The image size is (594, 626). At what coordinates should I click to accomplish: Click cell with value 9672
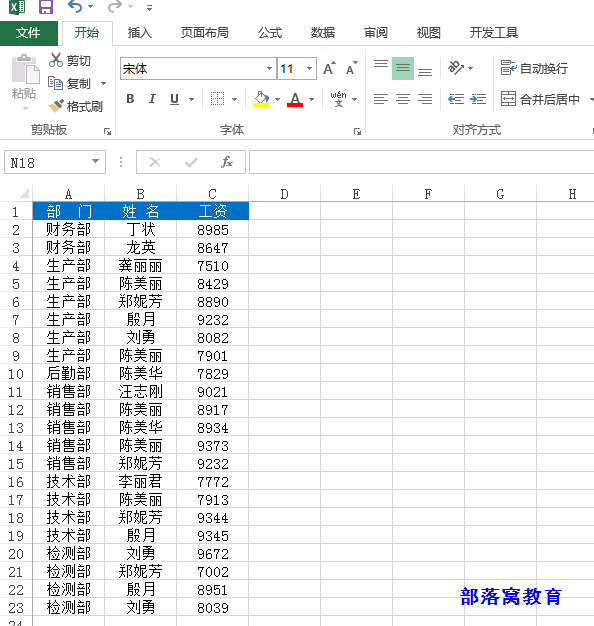(213, 554)
